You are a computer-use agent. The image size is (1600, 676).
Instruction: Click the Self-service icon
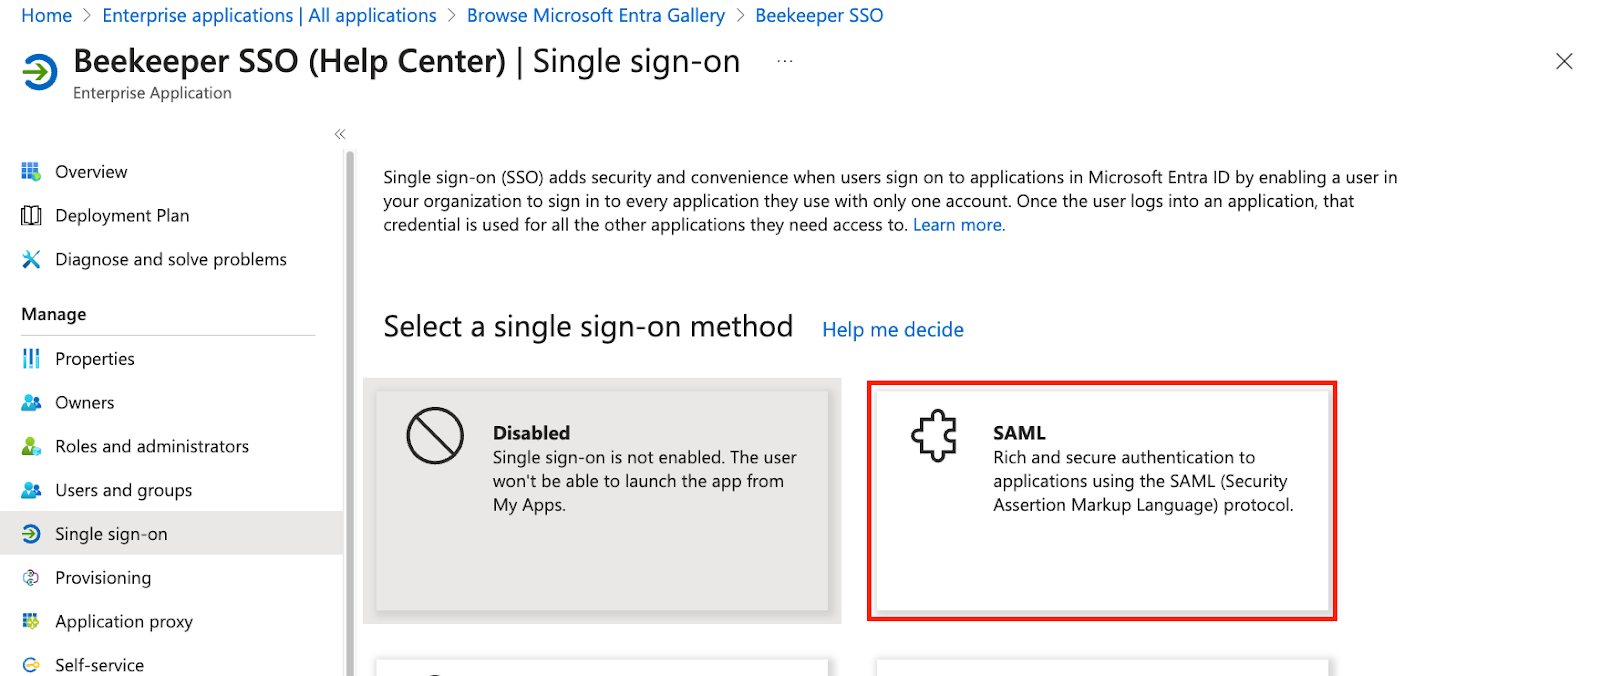pos(31,665)
